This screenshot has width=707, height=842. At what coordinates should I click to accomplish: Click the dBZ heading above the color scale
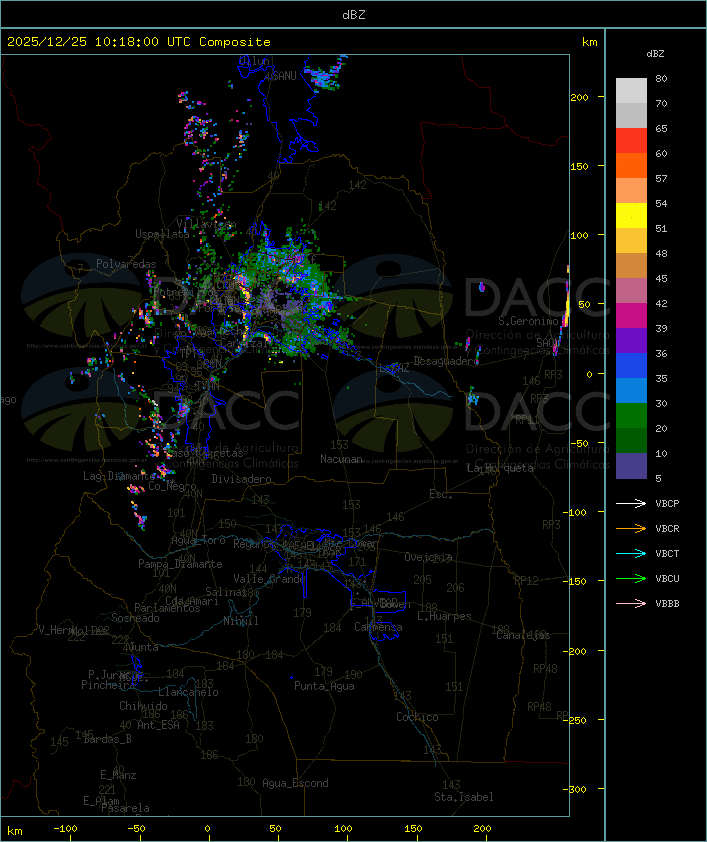655,54
